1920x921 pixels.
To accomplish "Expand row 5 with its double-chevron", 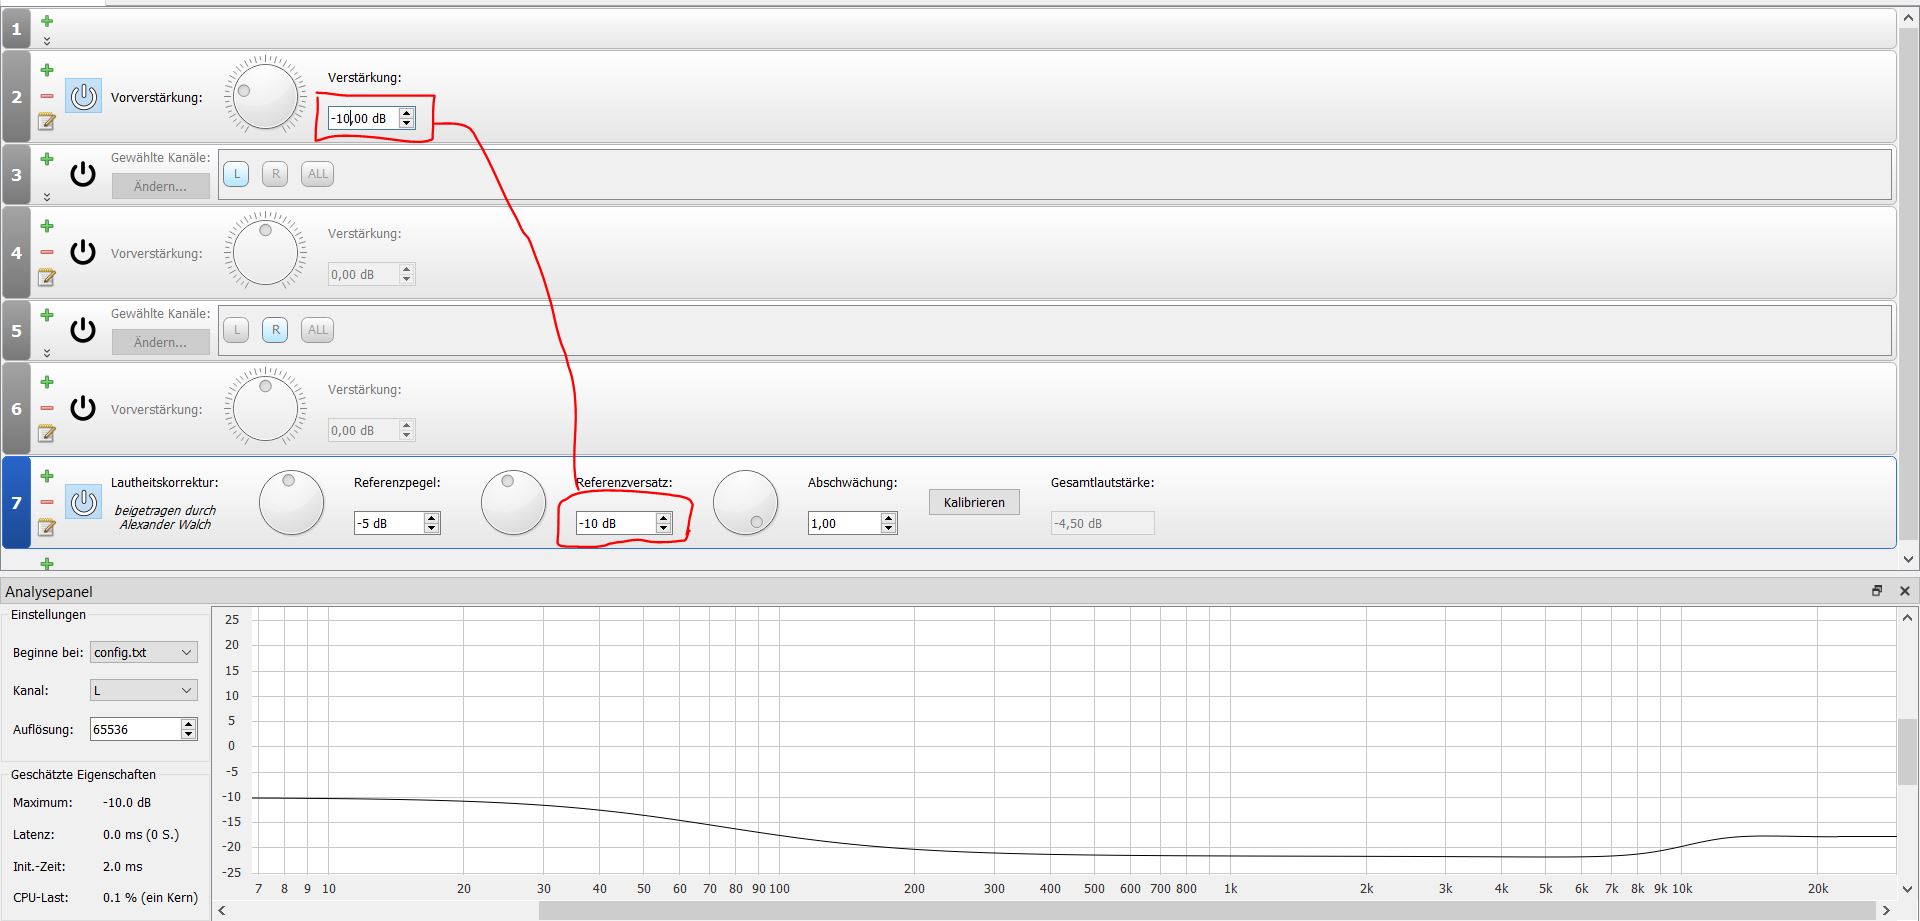I will [x=47, y=353].
